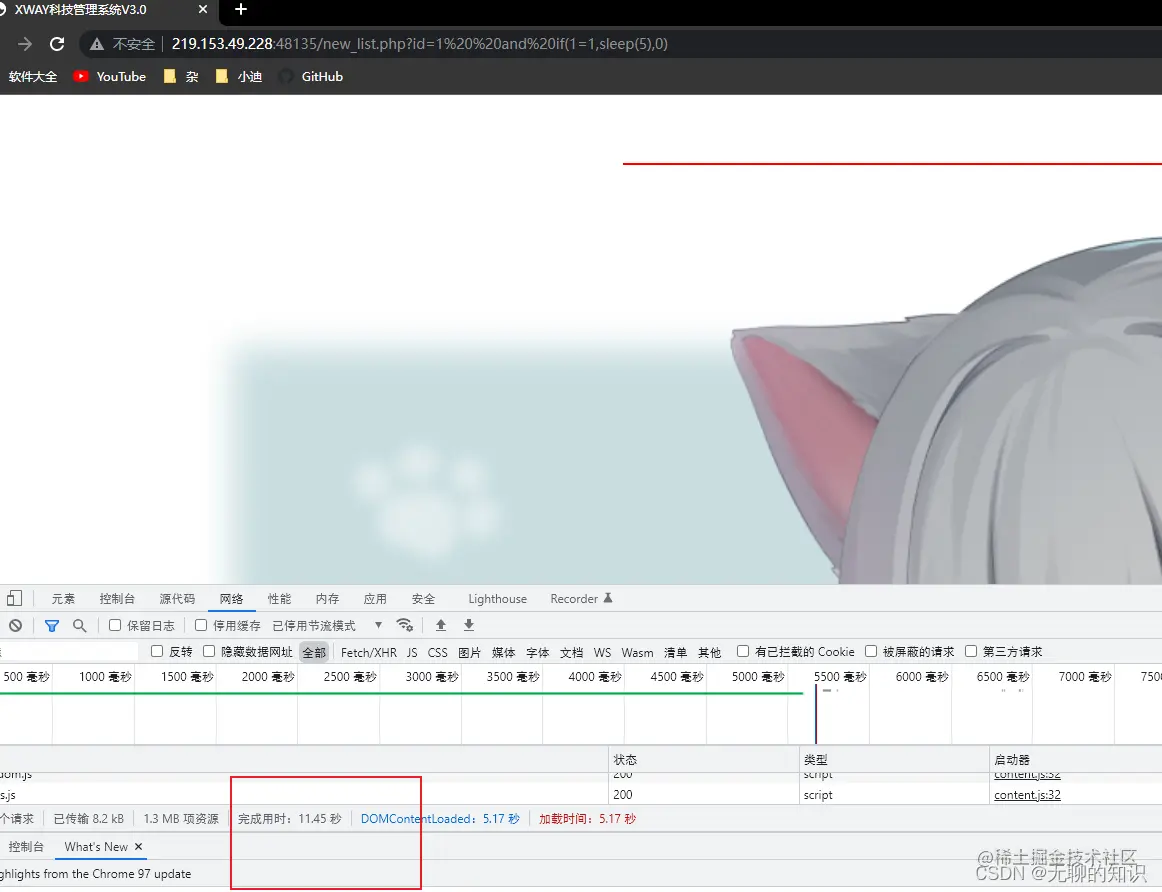Open the 小迪 bookmark folder
1162x892 pixels.
239,76
